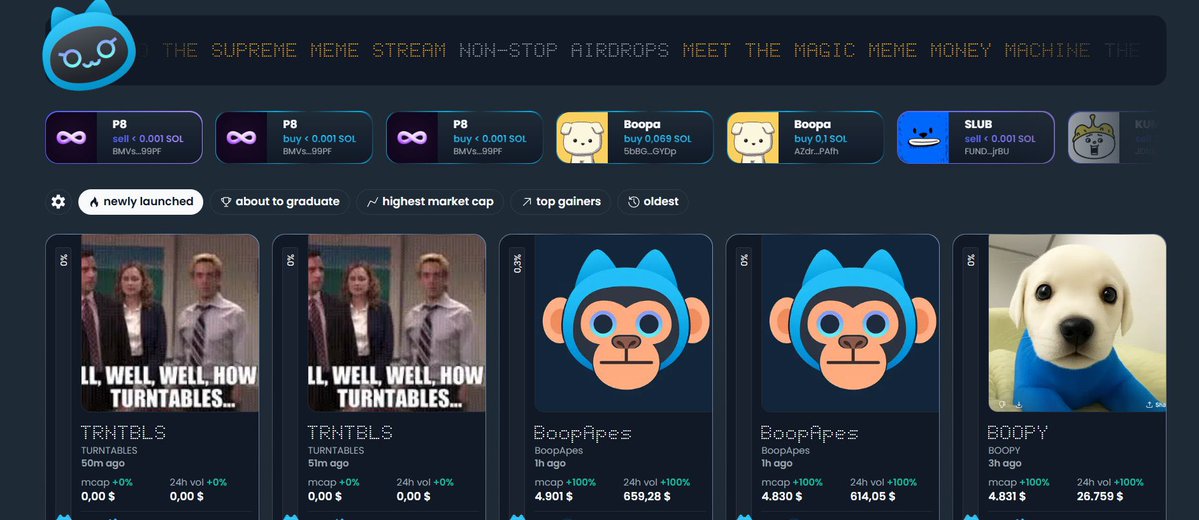
Task: Click the 24h vol value 659,28 $
Action: [647, 496]
